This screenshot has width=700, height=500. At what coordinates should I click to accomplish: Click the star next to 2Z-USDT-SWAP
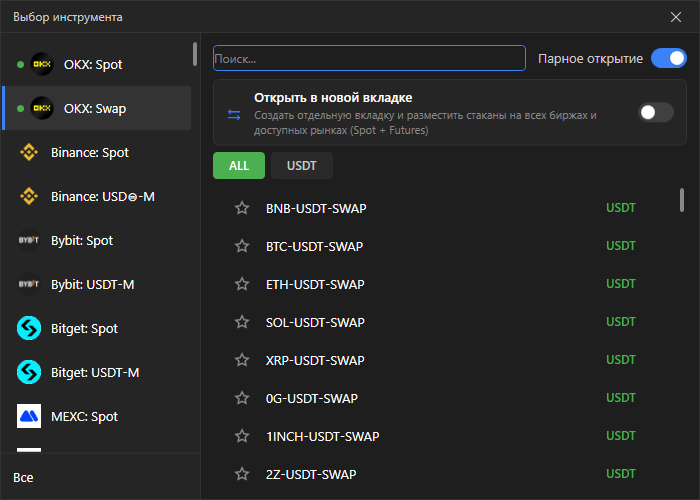[x=242, y=474]
